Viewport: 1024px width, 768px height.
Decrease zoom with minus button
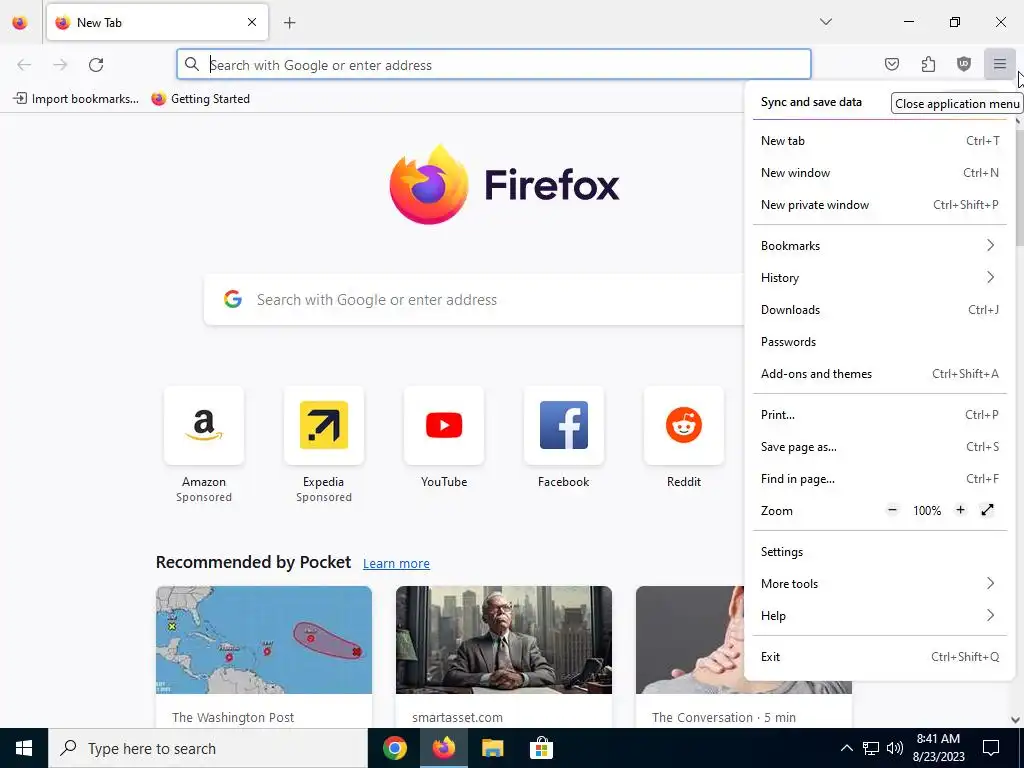[x=893, y=510]
